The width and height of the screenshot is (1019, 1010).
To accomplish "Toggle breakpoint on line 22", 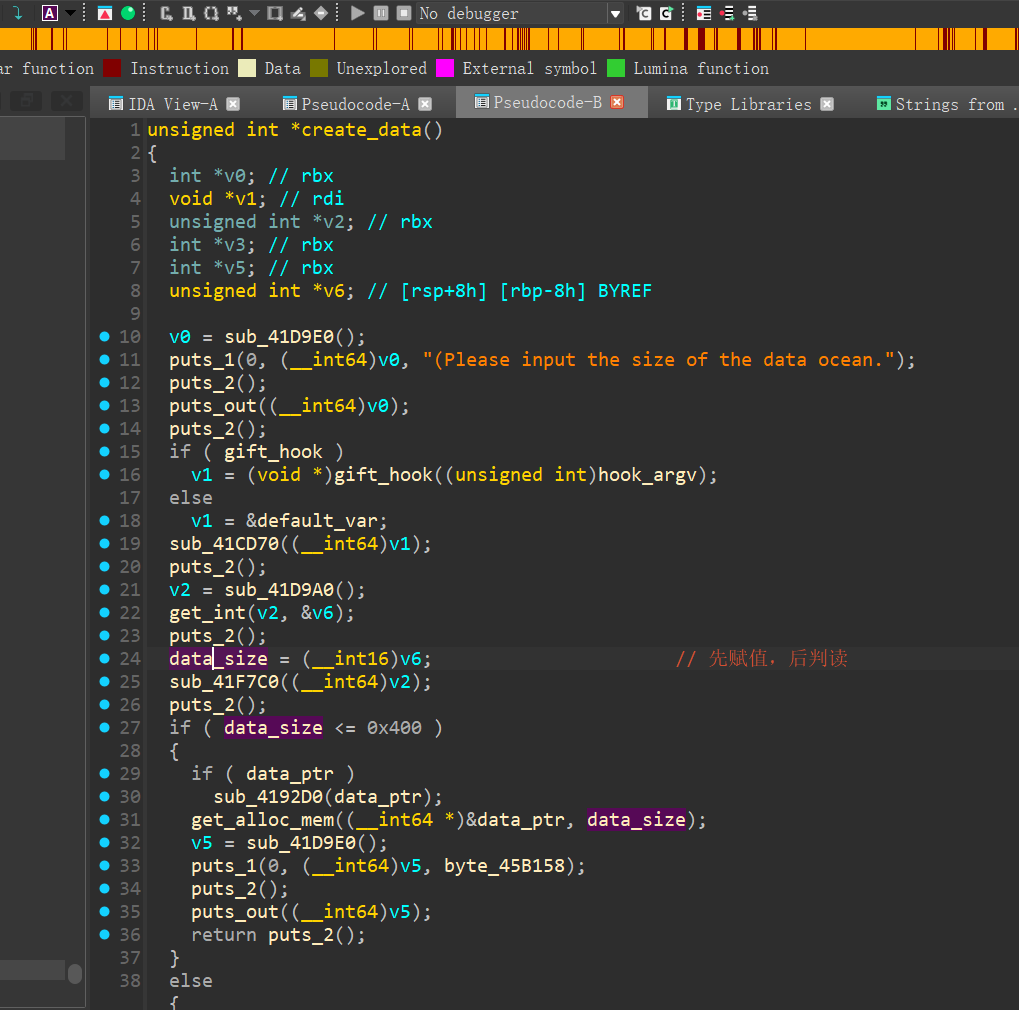I will pos(105,612).
